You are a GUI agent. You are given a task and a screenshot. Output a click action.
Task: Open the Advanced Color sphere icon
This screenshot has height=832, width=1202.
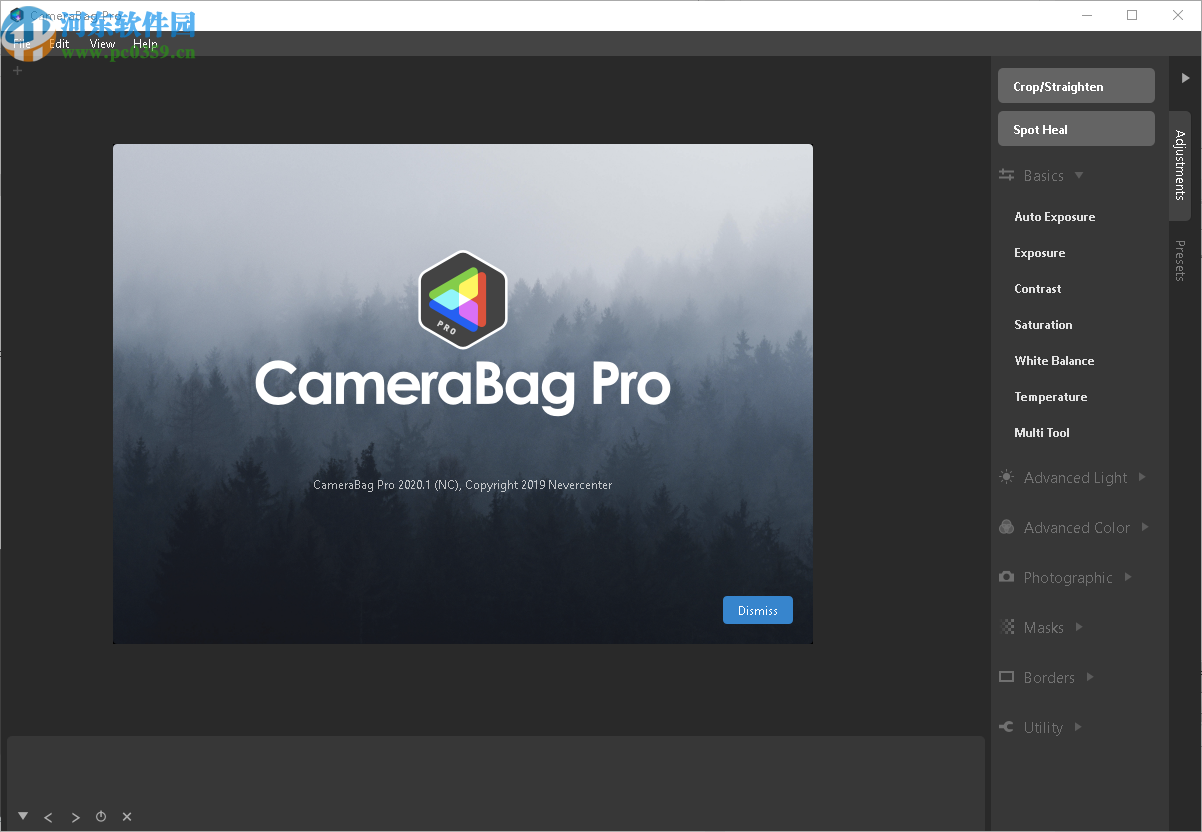pyautogui.click(x=1005, y=527)
